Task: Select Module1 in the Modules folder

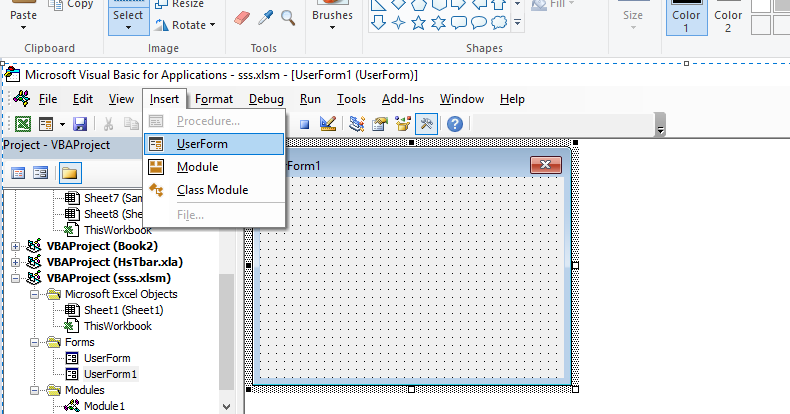Action: [x=104, y=406]
